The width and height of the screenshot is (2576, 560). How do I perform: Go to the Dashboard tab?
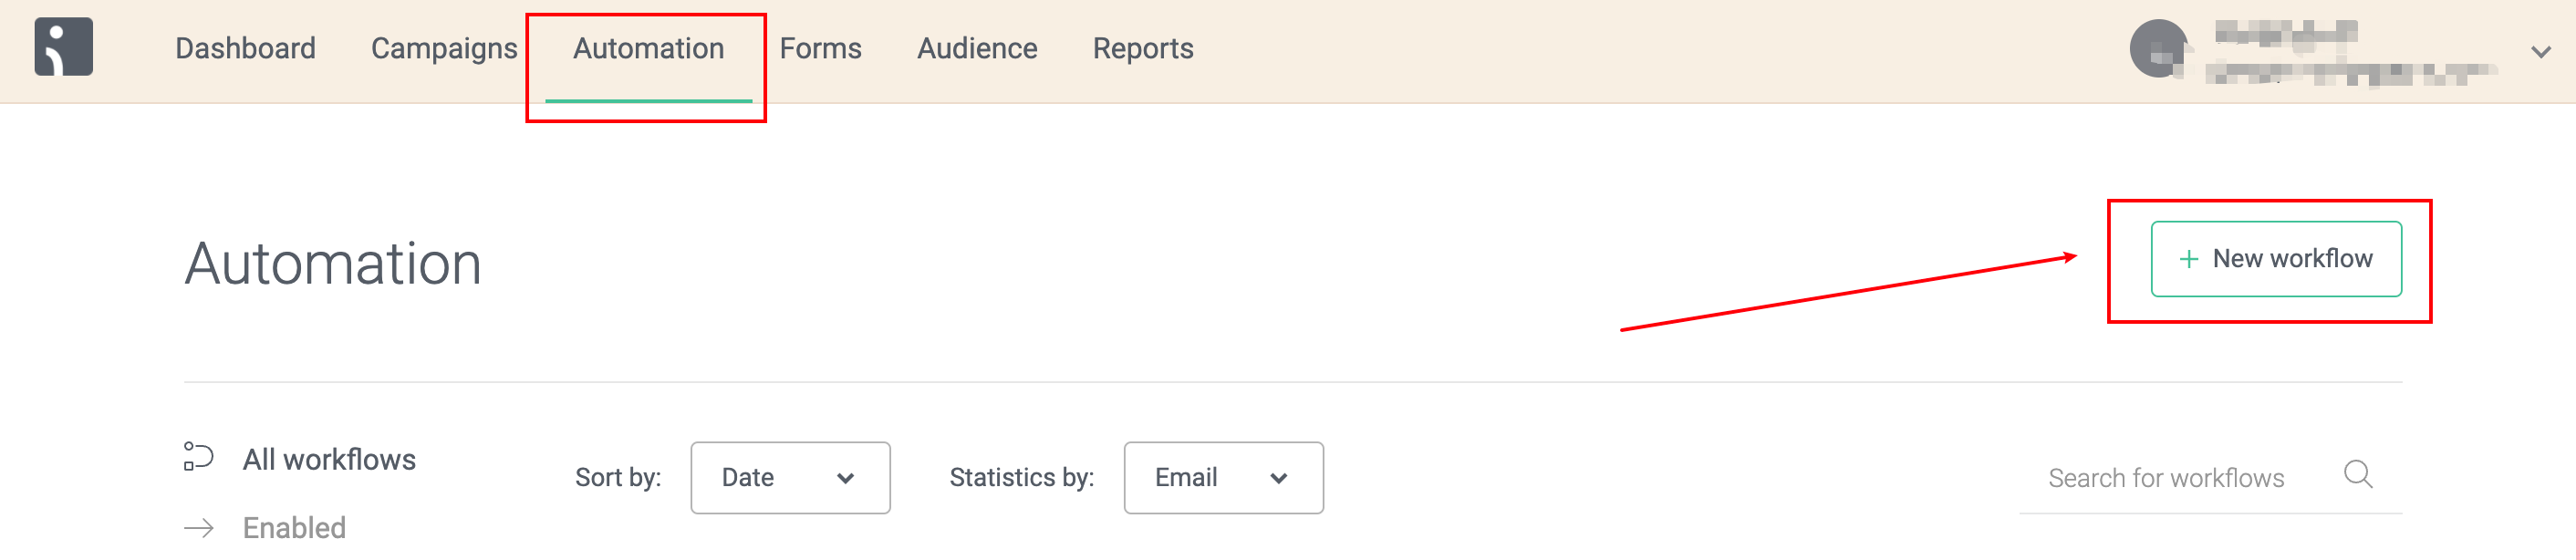coord(245,48)
